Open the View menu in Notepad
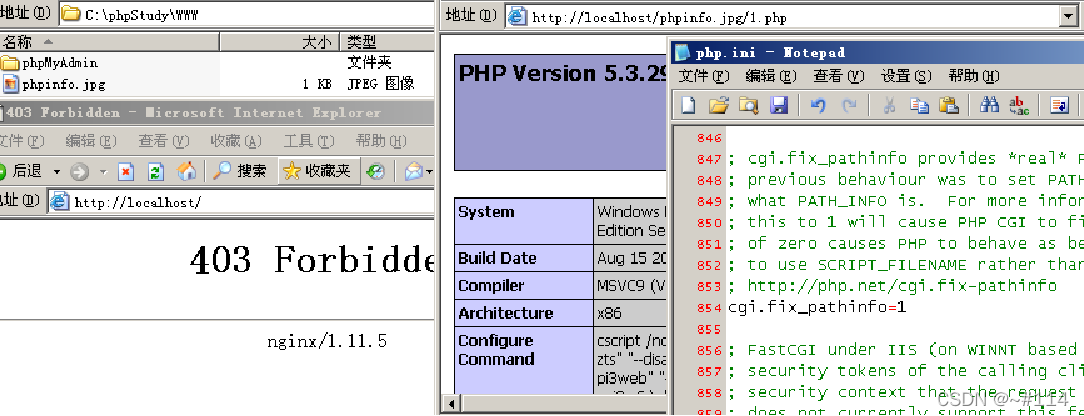The width and height of the screenshot is (1084, 416). tap(839, 76)
